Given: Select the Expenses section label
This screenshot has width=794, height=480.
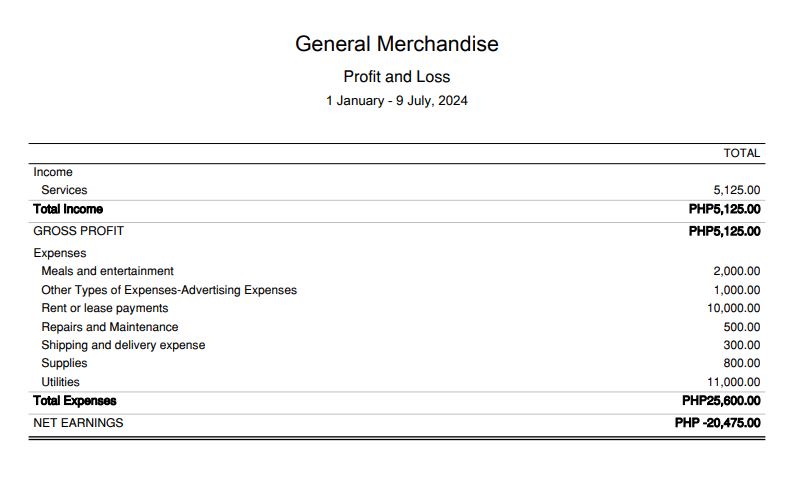Looking at the screenshot, I should [x=60, y=253].
